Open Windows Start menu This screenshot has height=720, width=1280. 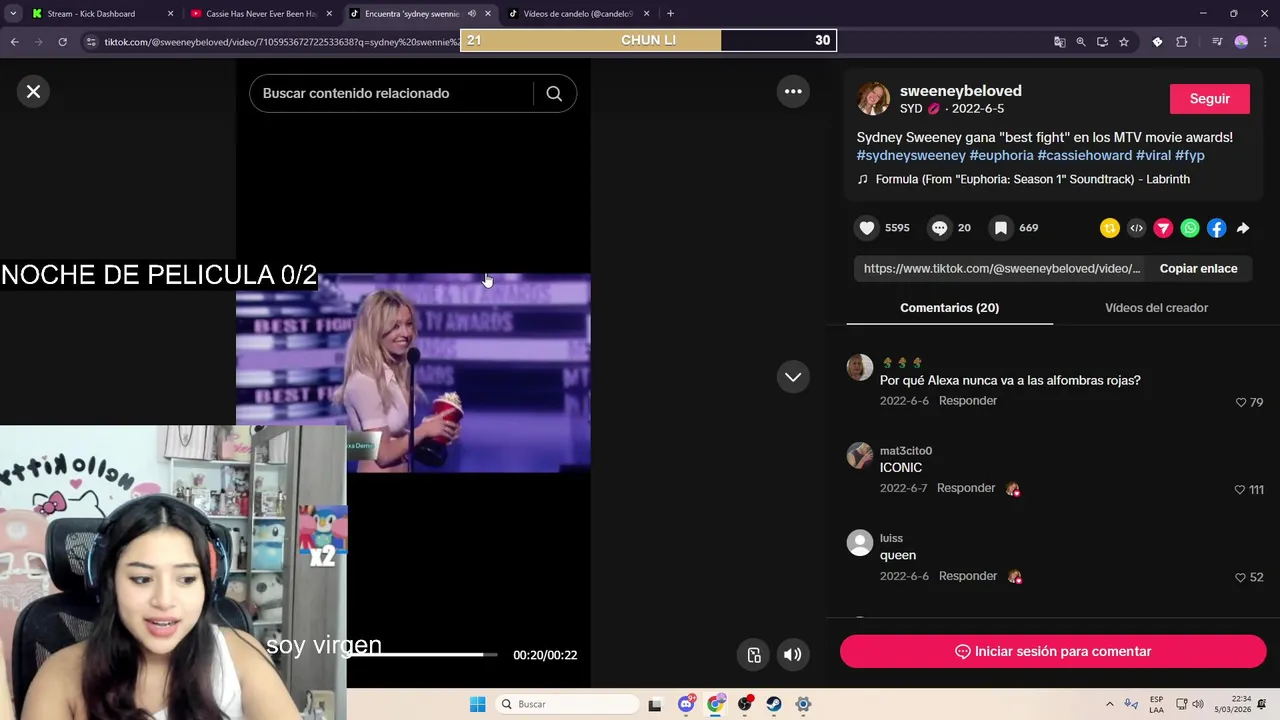pyautogui.click(x=478, y=704)
